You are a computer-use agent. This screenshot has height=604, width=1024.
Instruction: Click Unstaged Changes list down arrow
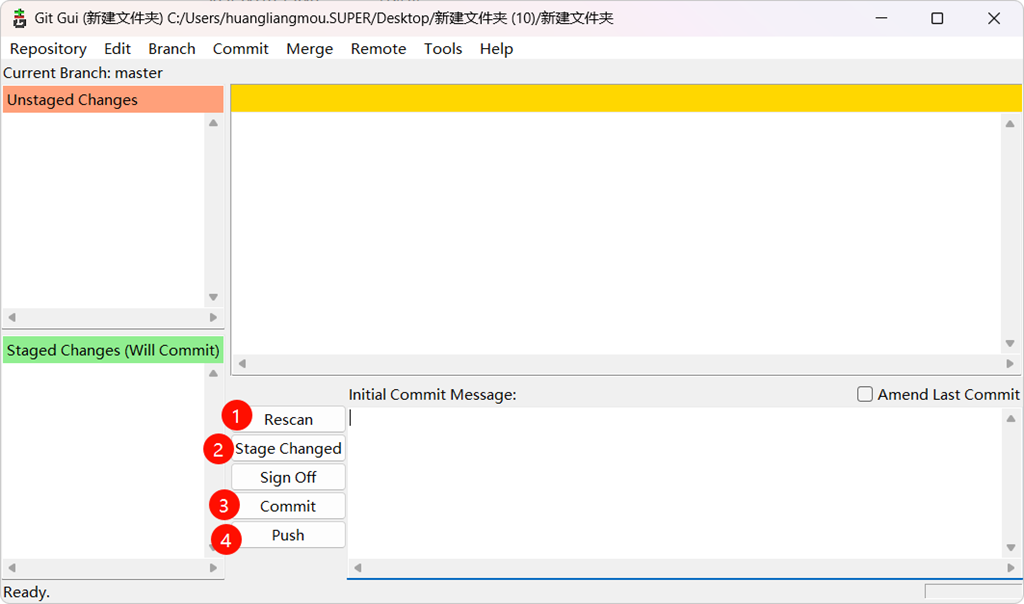213,297
